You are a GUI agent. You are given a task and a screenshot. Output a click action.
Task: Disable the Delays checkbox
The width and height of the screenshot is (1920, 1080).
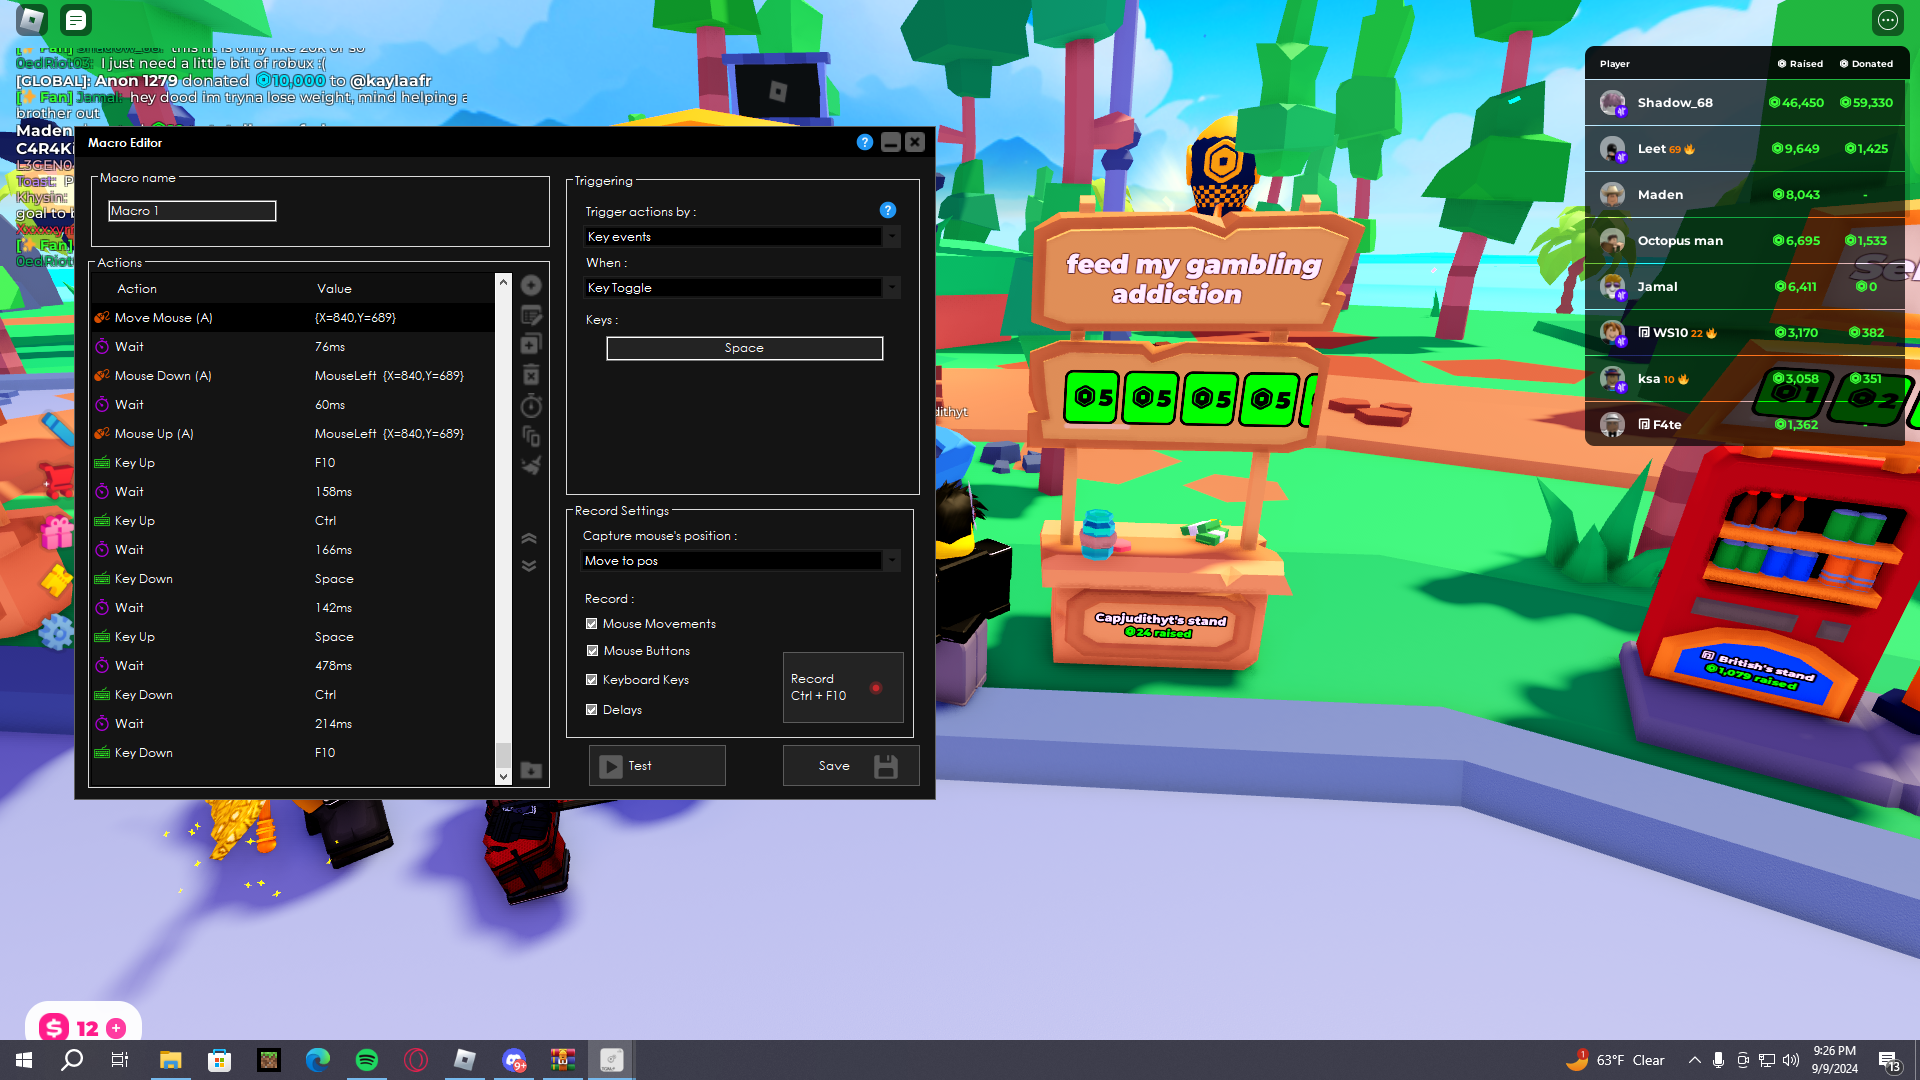tap(592, 710)
